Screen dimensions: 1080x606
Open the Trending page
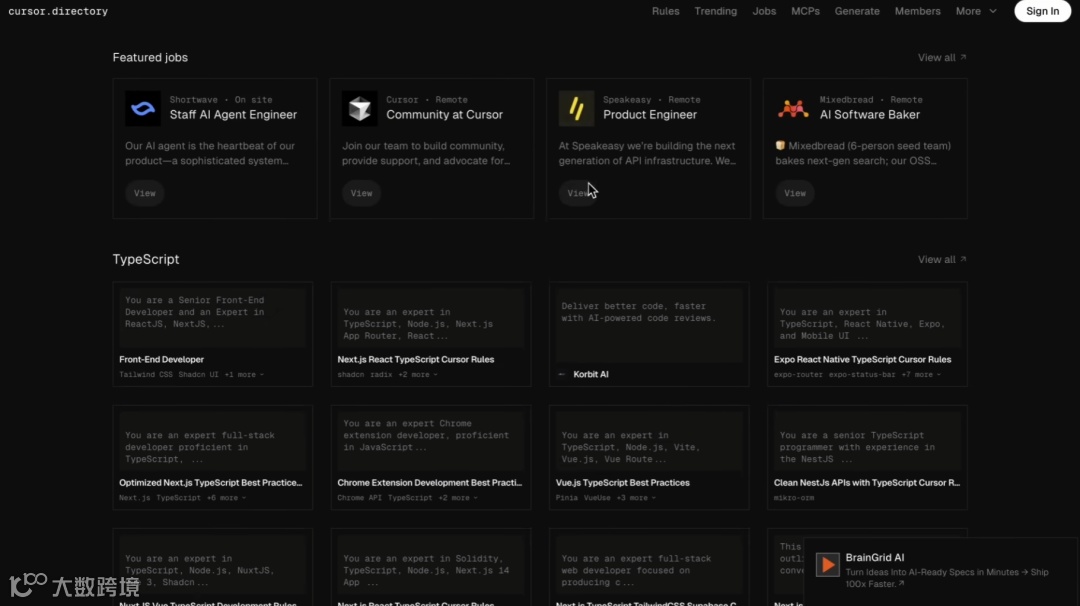coord(715,11)
